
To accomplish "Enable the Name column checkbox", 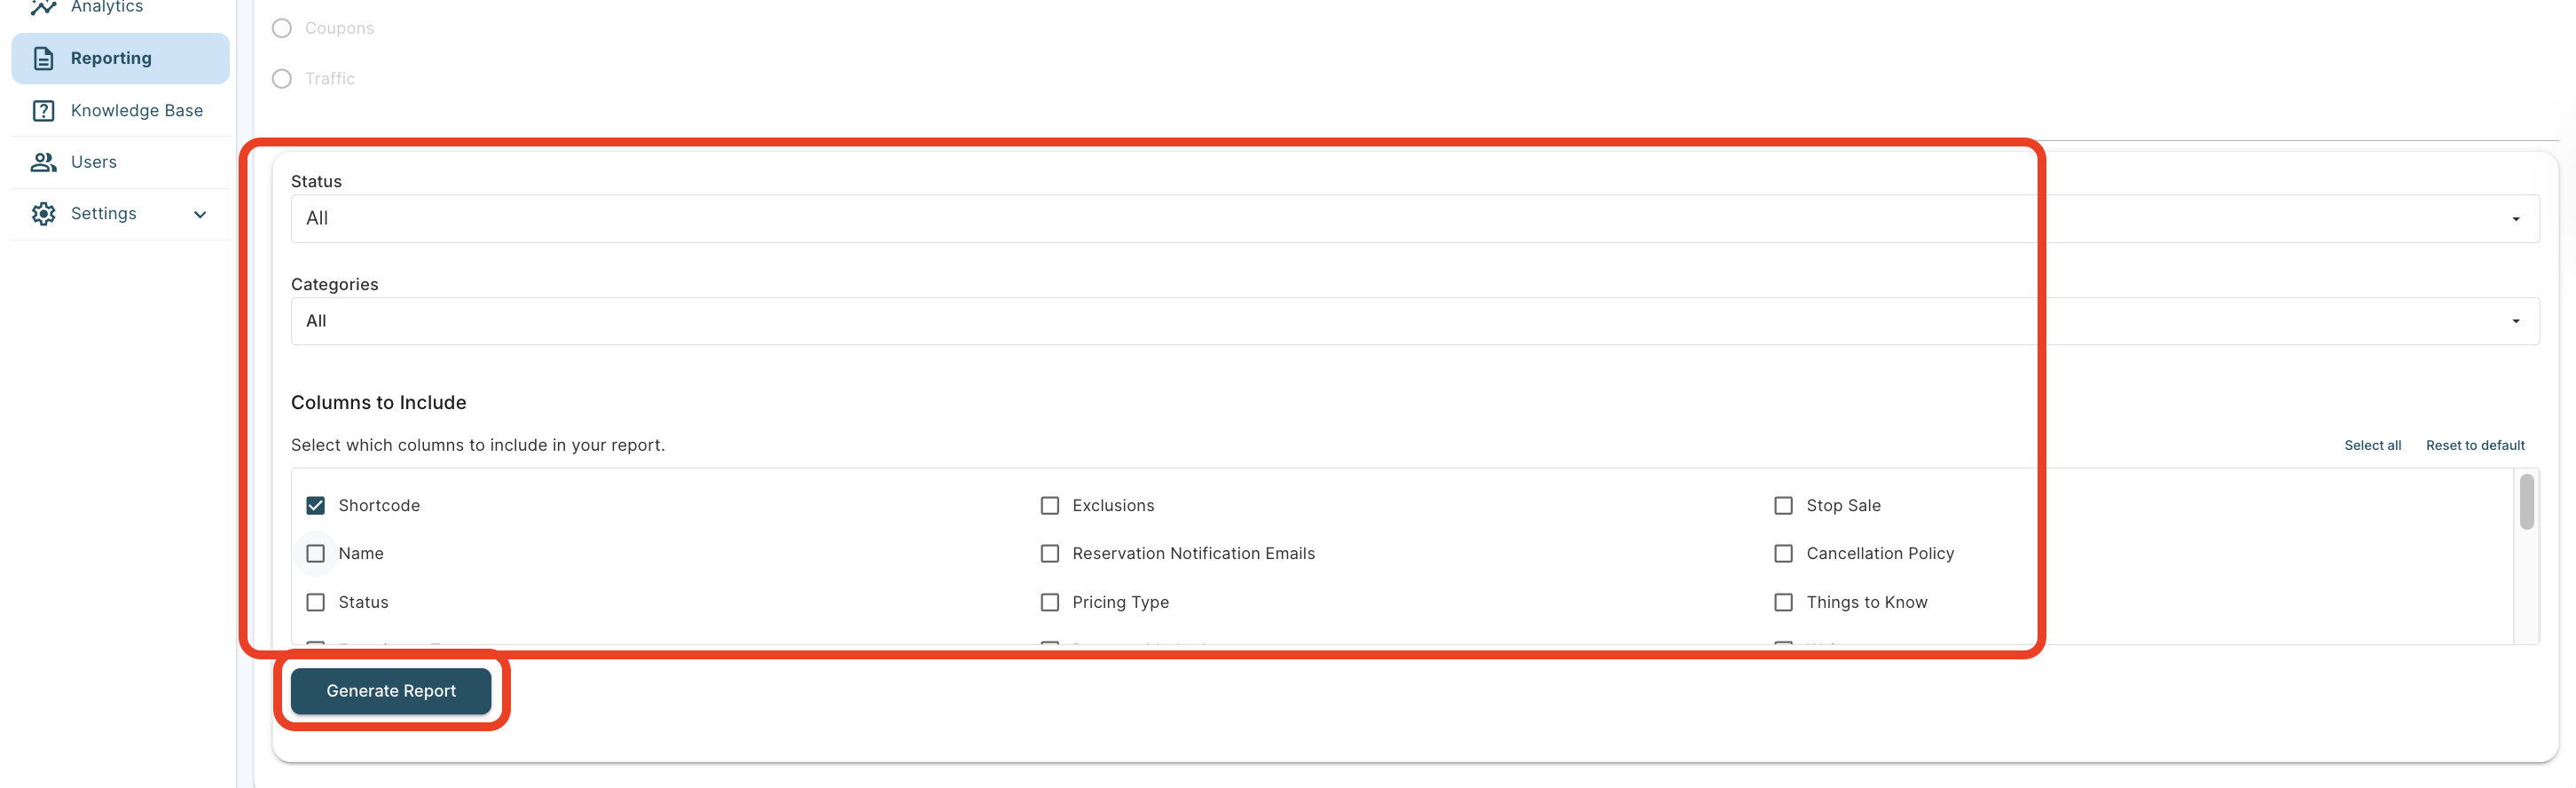I will tap(315, 554).
